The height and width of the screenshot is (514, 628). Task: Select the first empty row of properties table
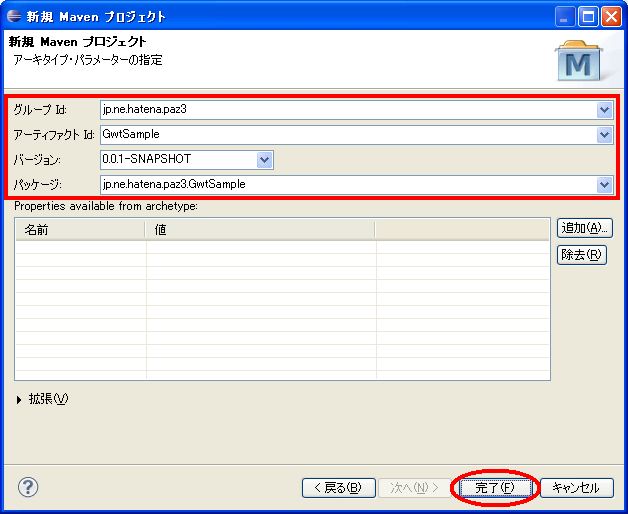tap(282, 247)
